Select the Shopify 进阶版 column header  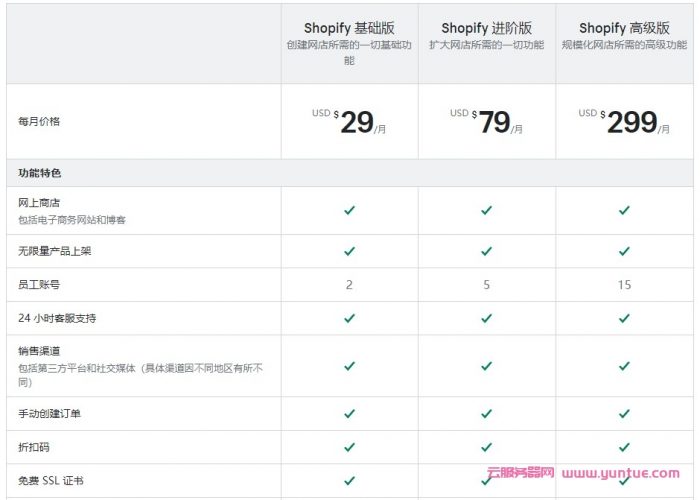486,29
